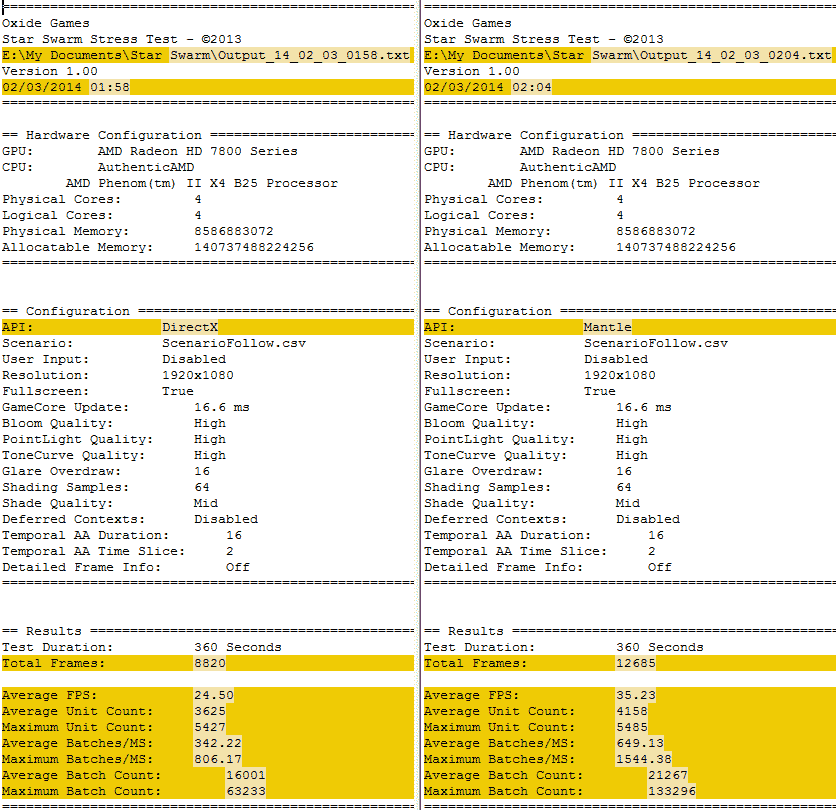The height and width of the screenshot is (810, 836).
Task: Click left pane Physical Memory value 8586883072
Action: (234, 231)
